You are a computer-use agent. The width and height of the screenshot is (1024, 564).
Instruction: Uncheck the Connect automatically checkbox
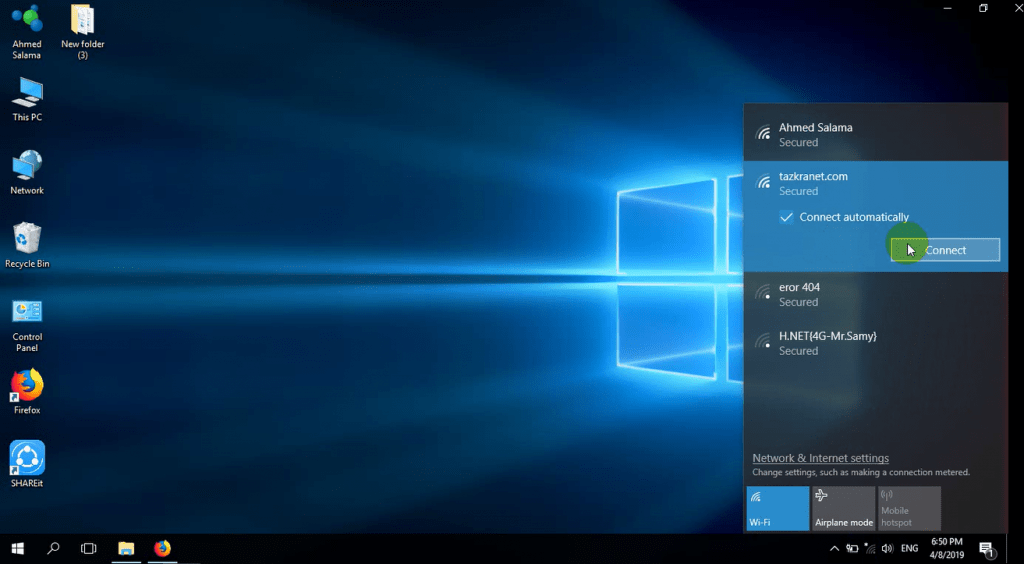(x=787, y=217)
